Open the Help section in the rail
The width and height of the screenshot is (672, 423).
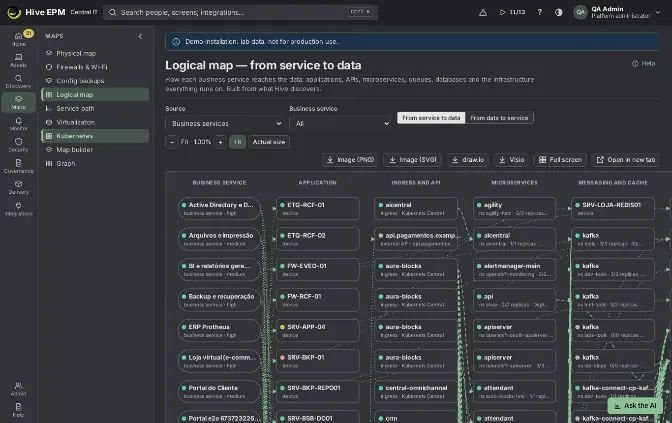(18, 410)
